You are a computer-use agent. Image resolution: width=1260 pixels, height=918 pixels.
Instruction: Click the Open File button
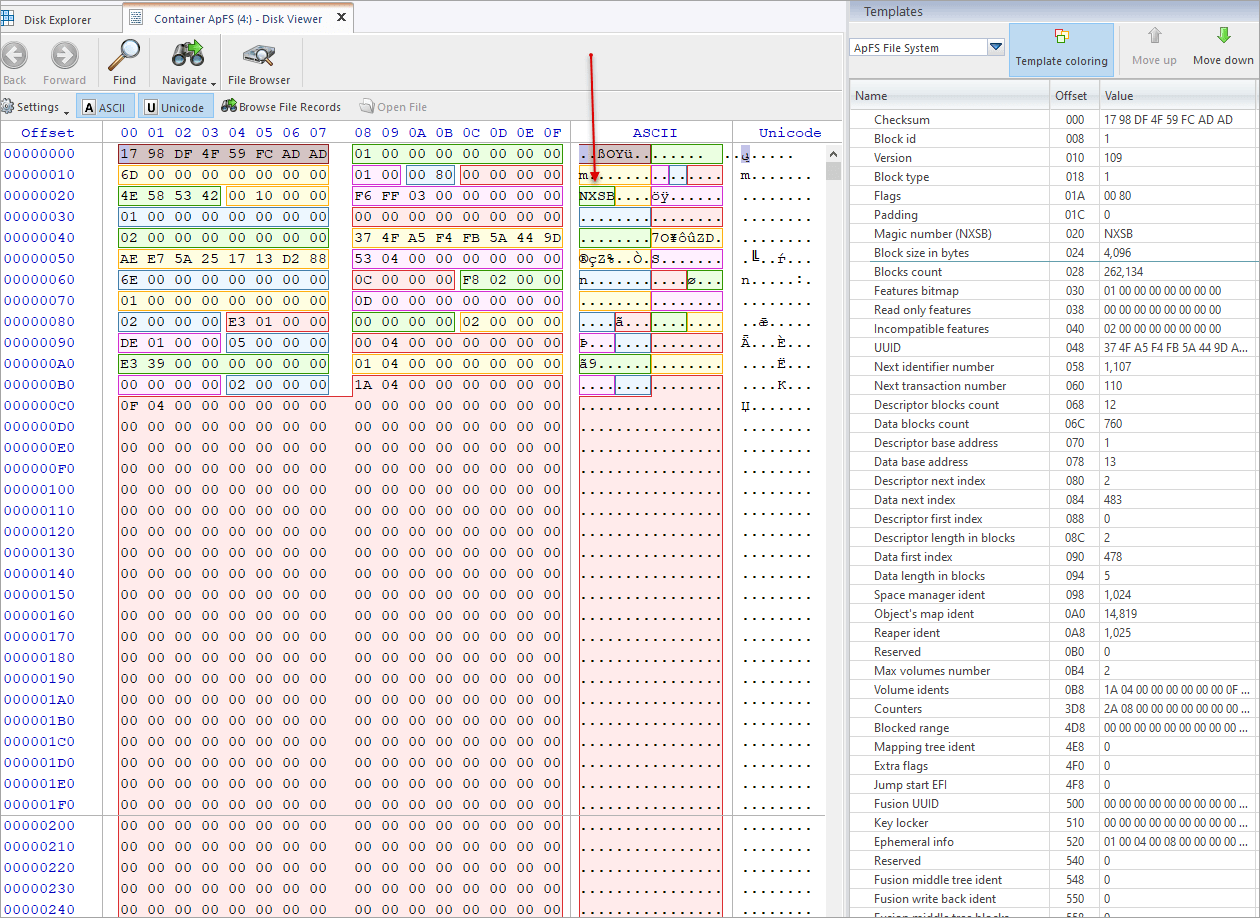[393, 107]
